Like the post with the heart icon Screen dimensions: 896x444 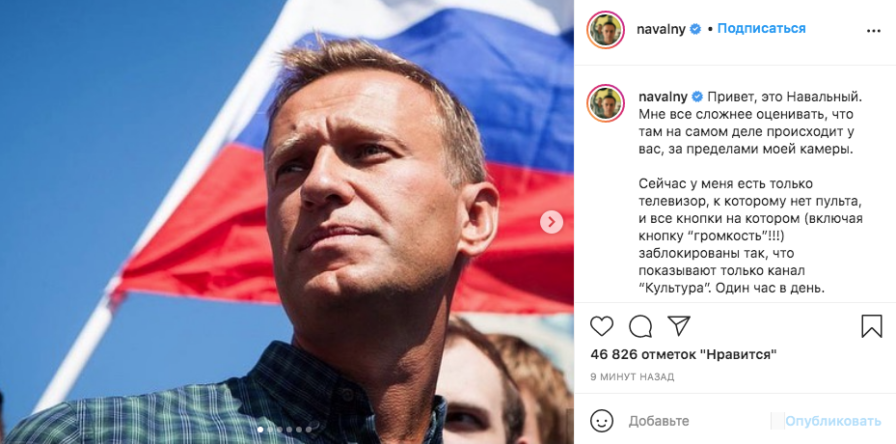click(x=601, y=326)
